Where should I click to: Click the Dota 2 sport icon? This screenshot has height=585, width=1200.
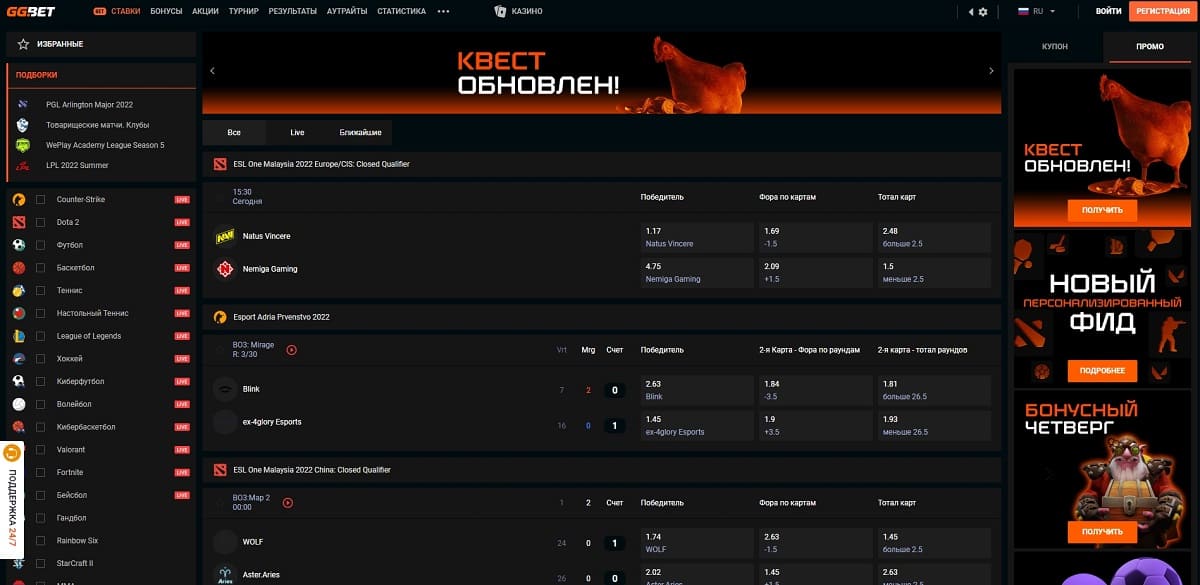pos(19,222)
